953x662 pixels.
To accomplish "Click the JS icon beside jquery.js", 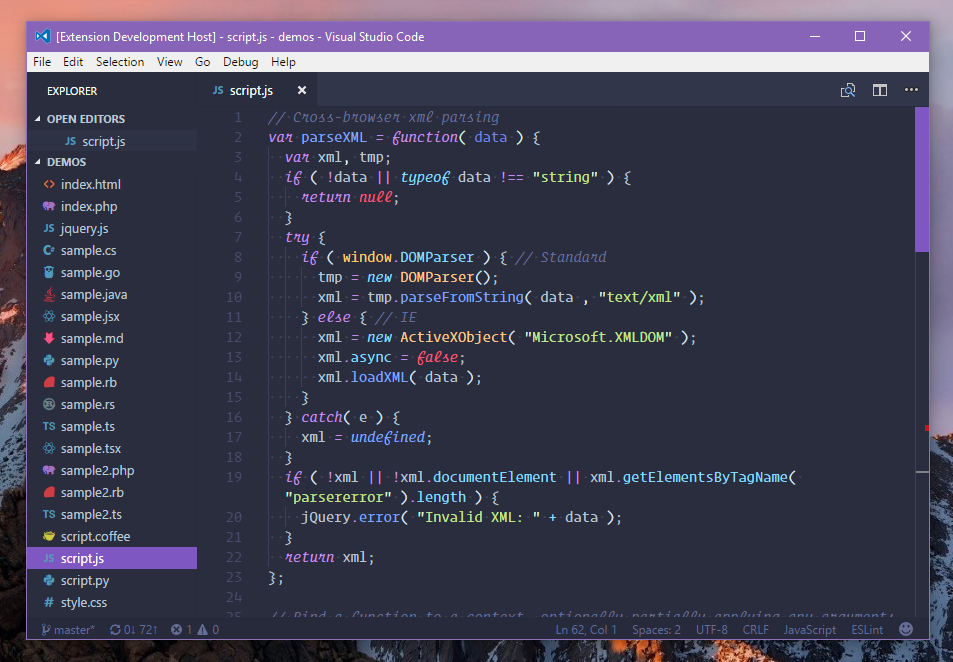I will (49, 228).
